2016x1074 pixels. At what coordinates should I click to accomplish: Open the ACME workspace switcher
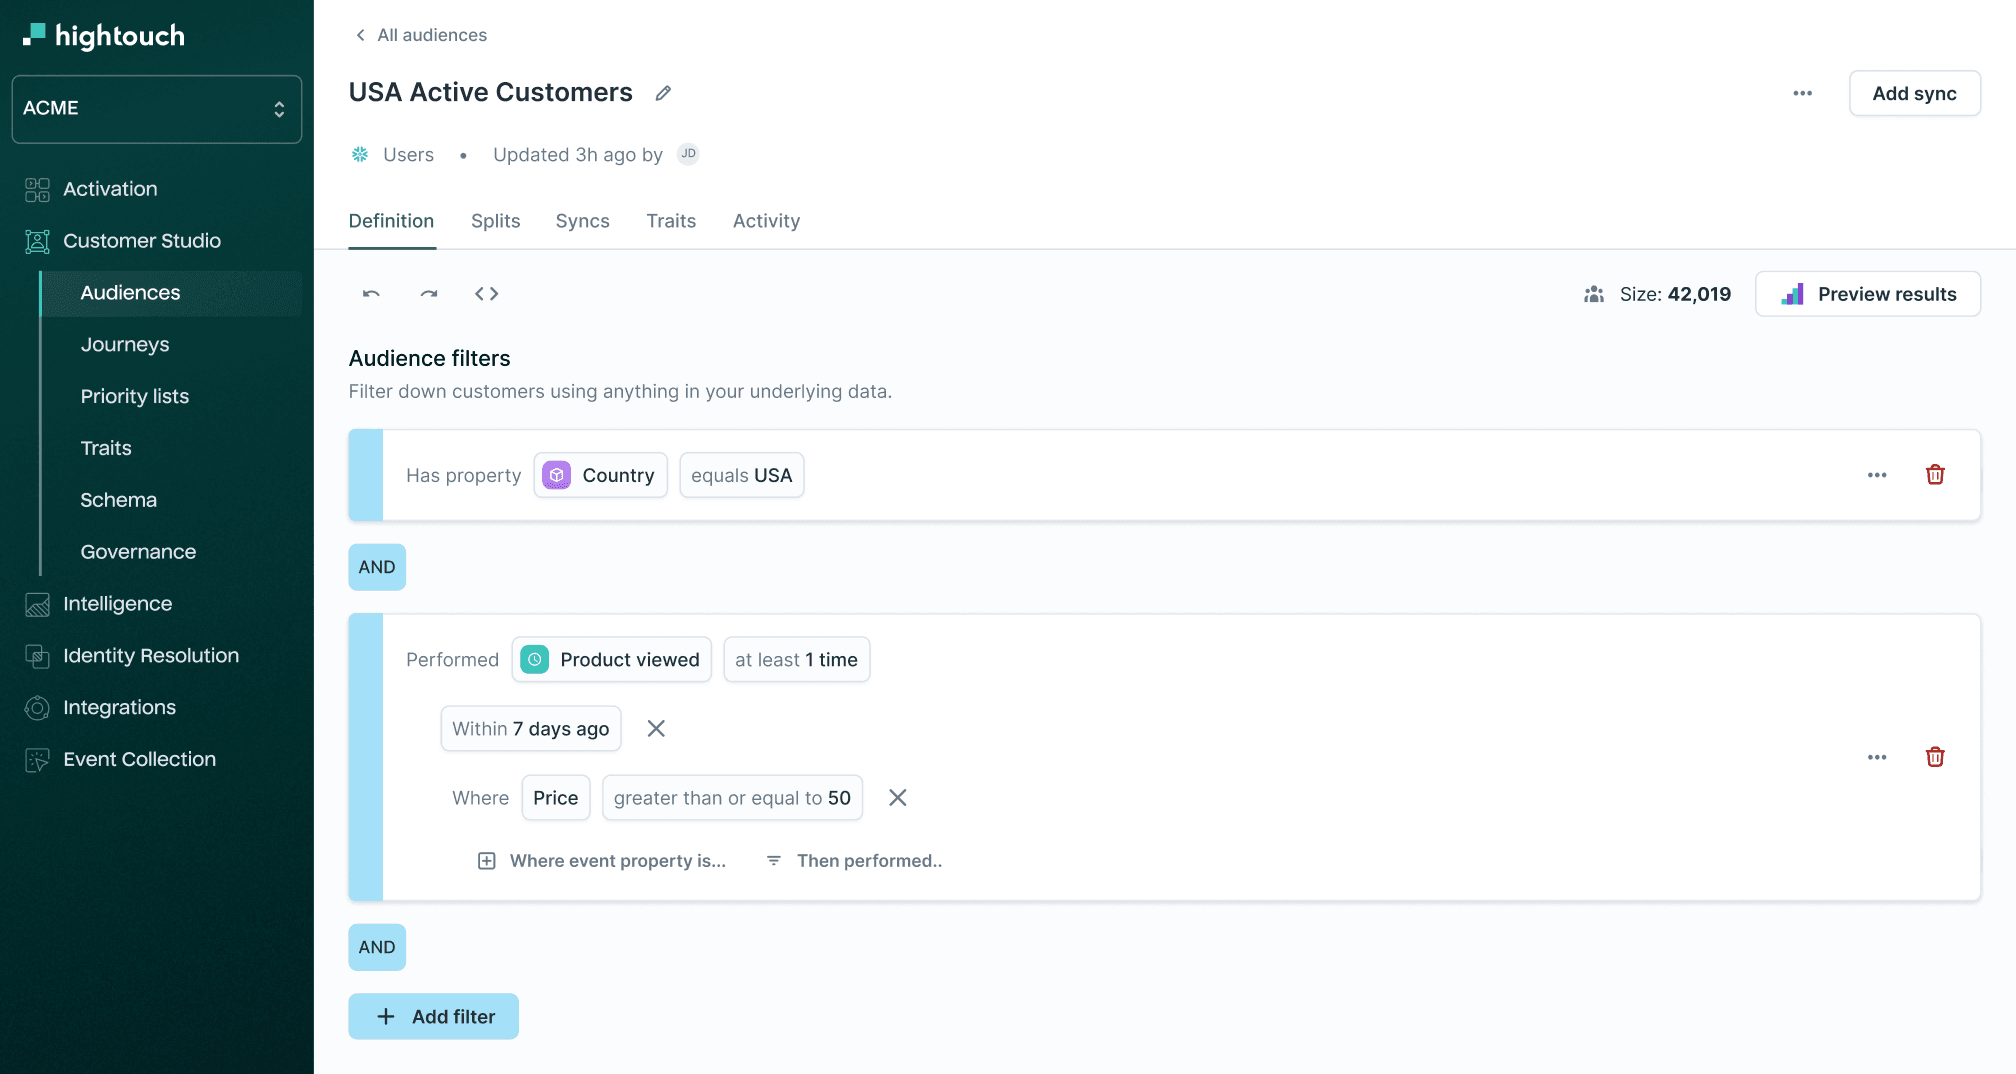156,108
